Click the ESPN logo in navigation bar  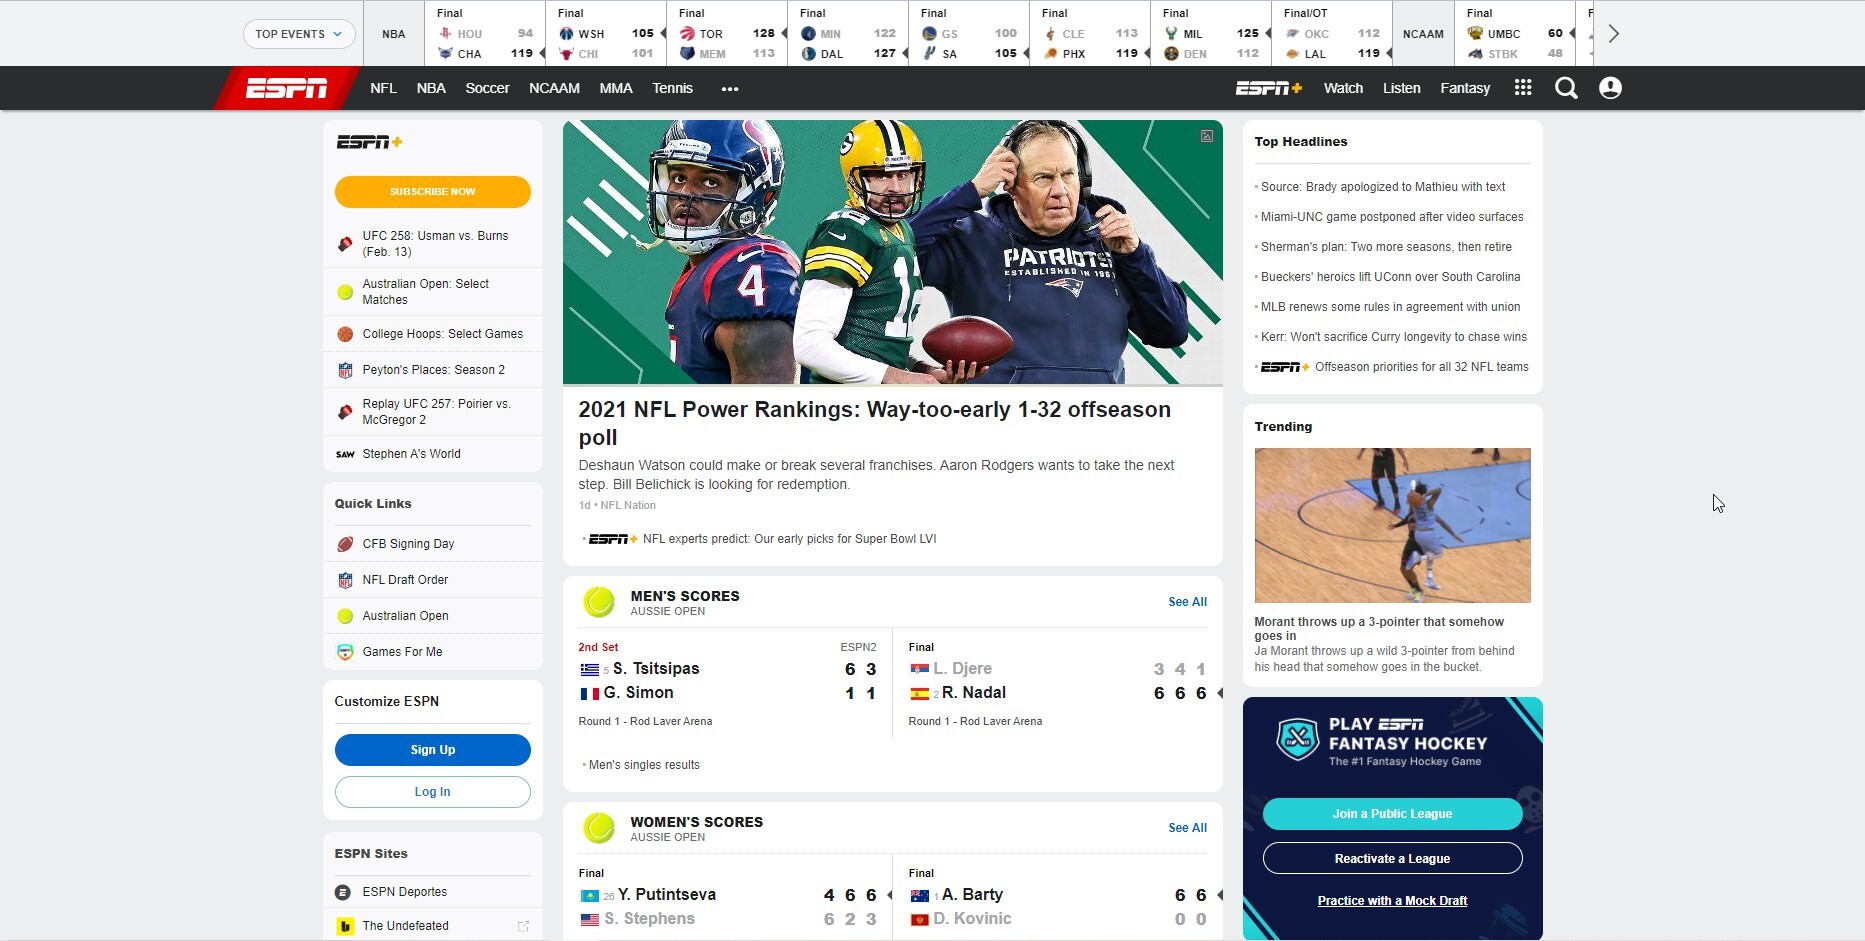tap(286, 88)
